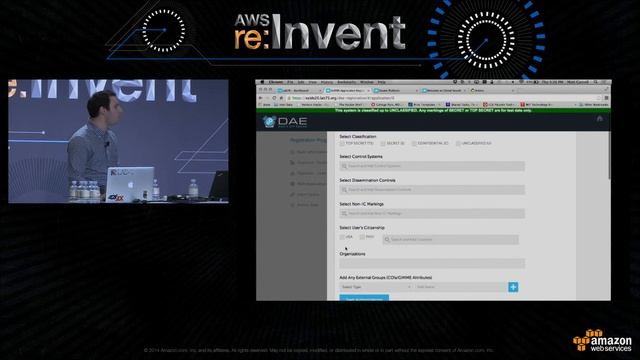Open the Apple menu

tap(262, 82)
